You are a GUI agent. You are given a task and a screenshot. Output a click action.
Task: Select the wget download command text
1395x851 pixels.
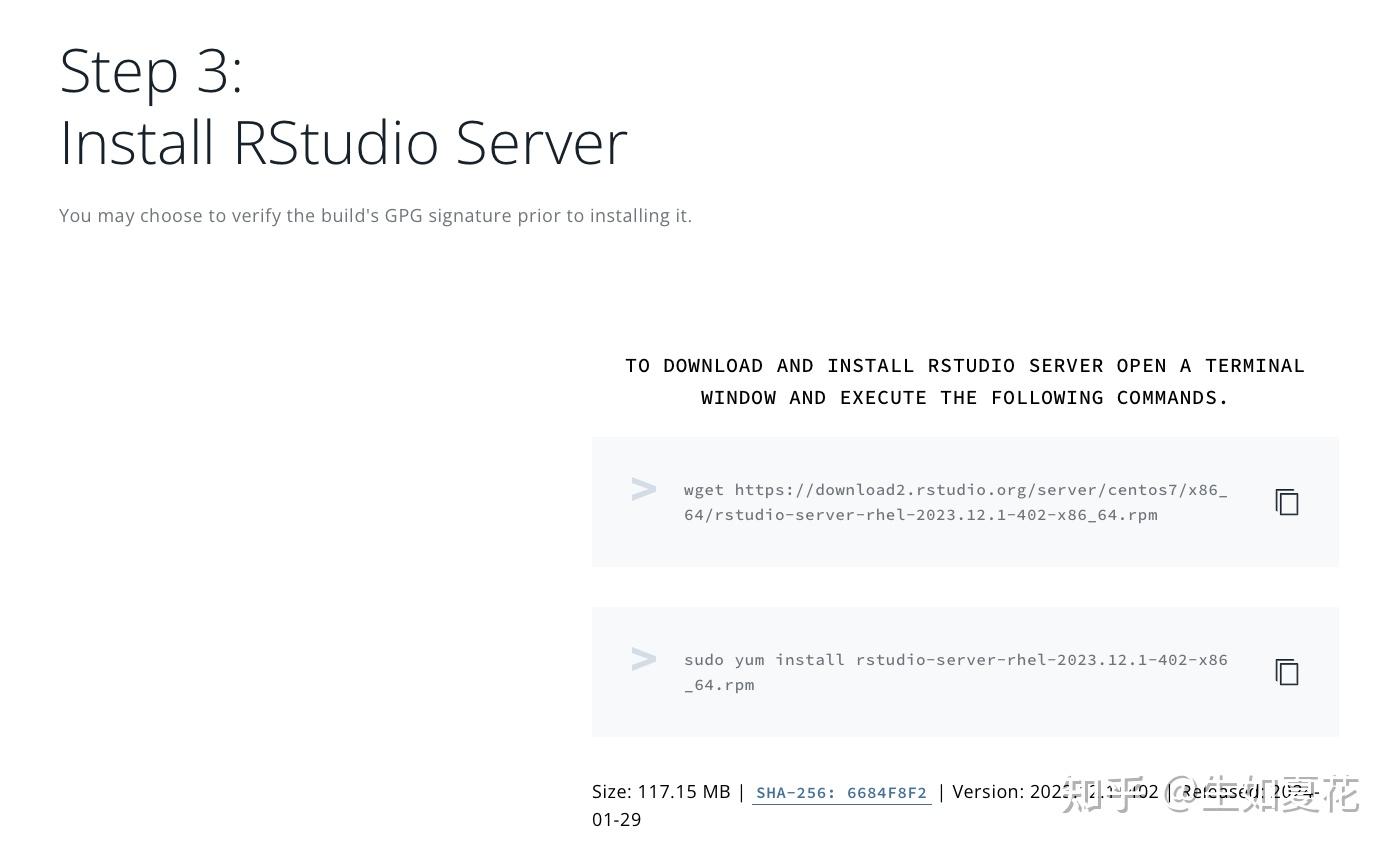point(955,502)
